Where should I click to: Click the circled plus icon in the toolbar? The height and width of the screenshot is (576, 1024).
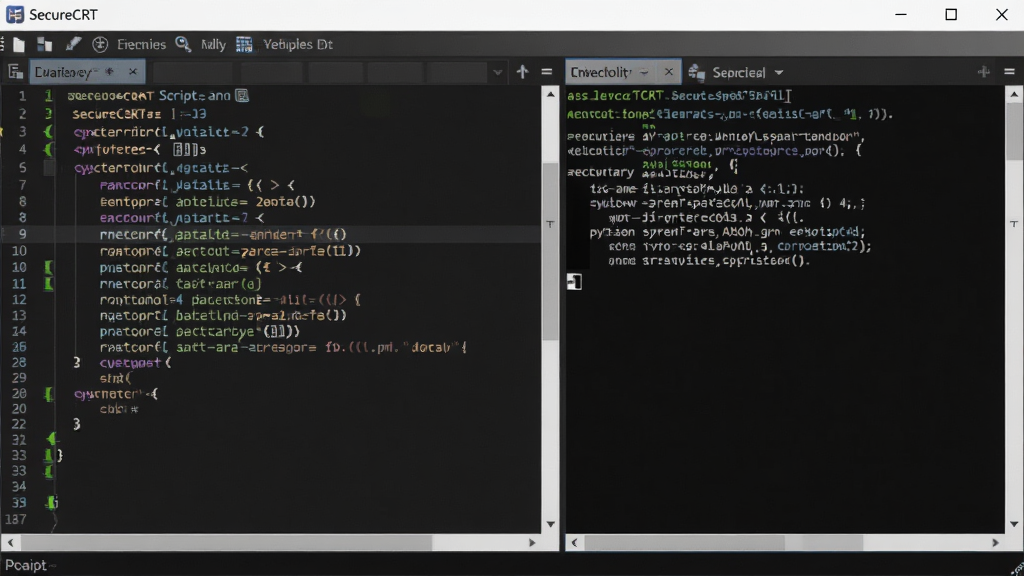pos(100,44)
